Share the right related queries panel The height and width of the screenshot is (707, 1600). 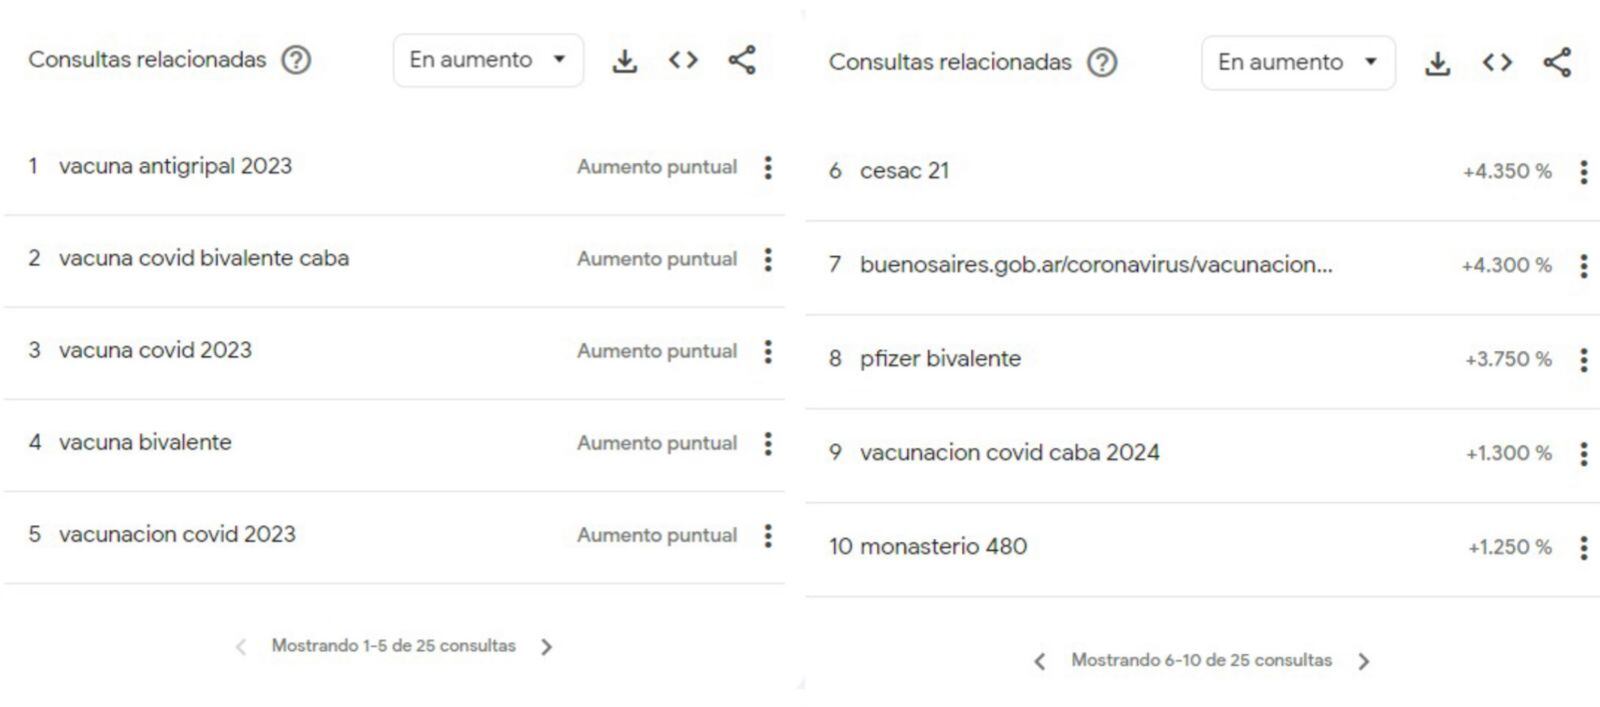1557,62
